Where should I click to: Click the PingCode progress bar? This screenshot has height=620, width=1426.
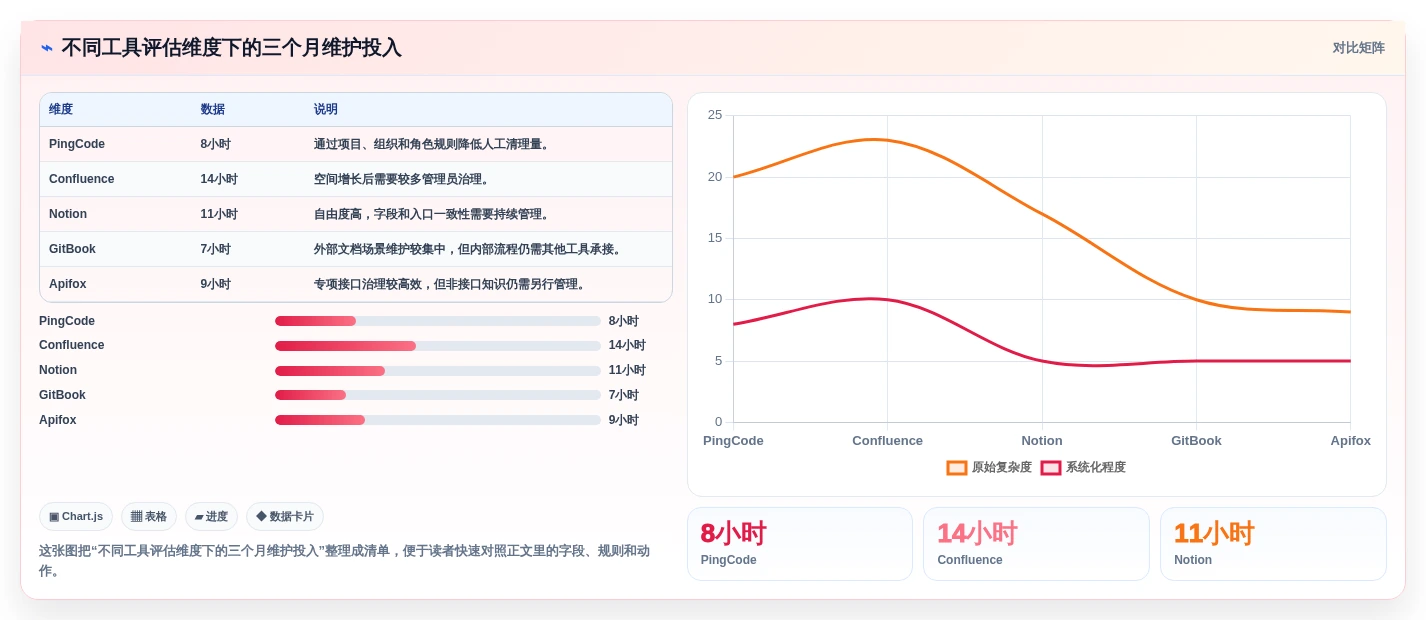[438, 321]
